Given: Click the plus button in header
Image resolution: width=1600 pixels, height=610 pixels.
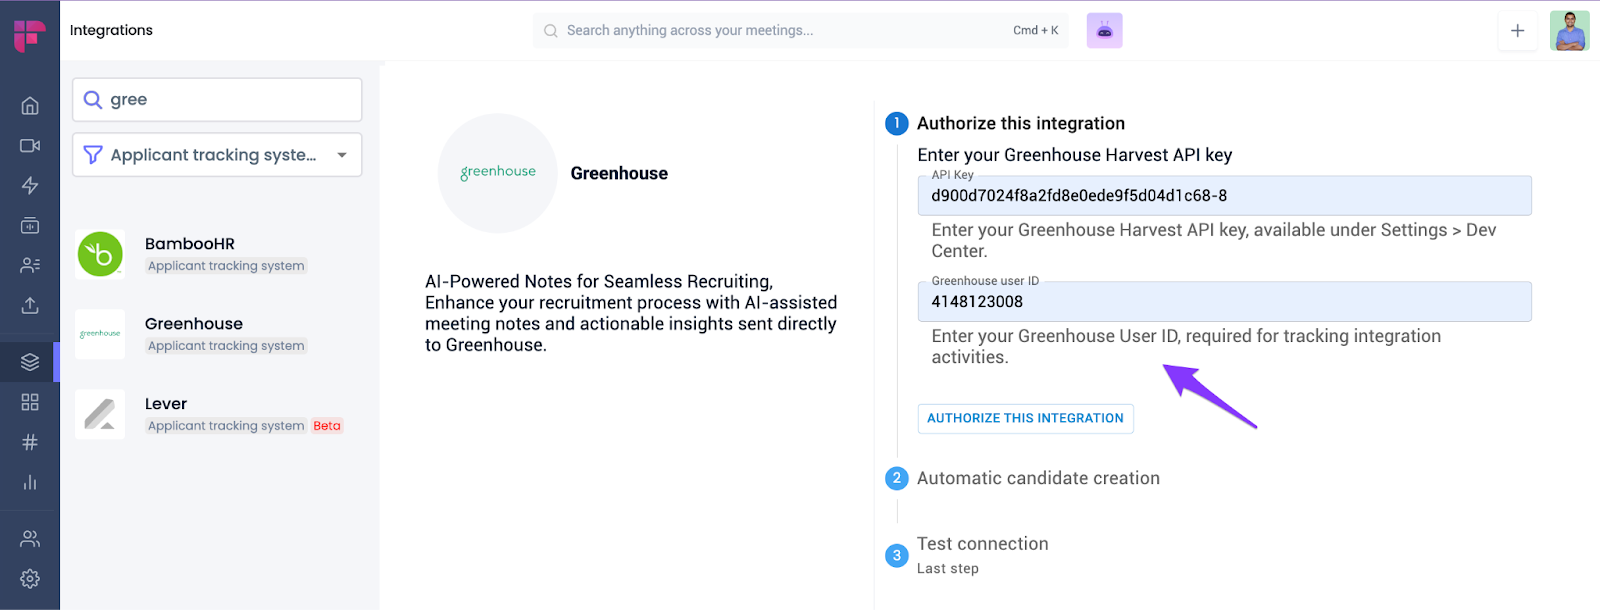Looking at the screenshot, I should pos(1517,31).
